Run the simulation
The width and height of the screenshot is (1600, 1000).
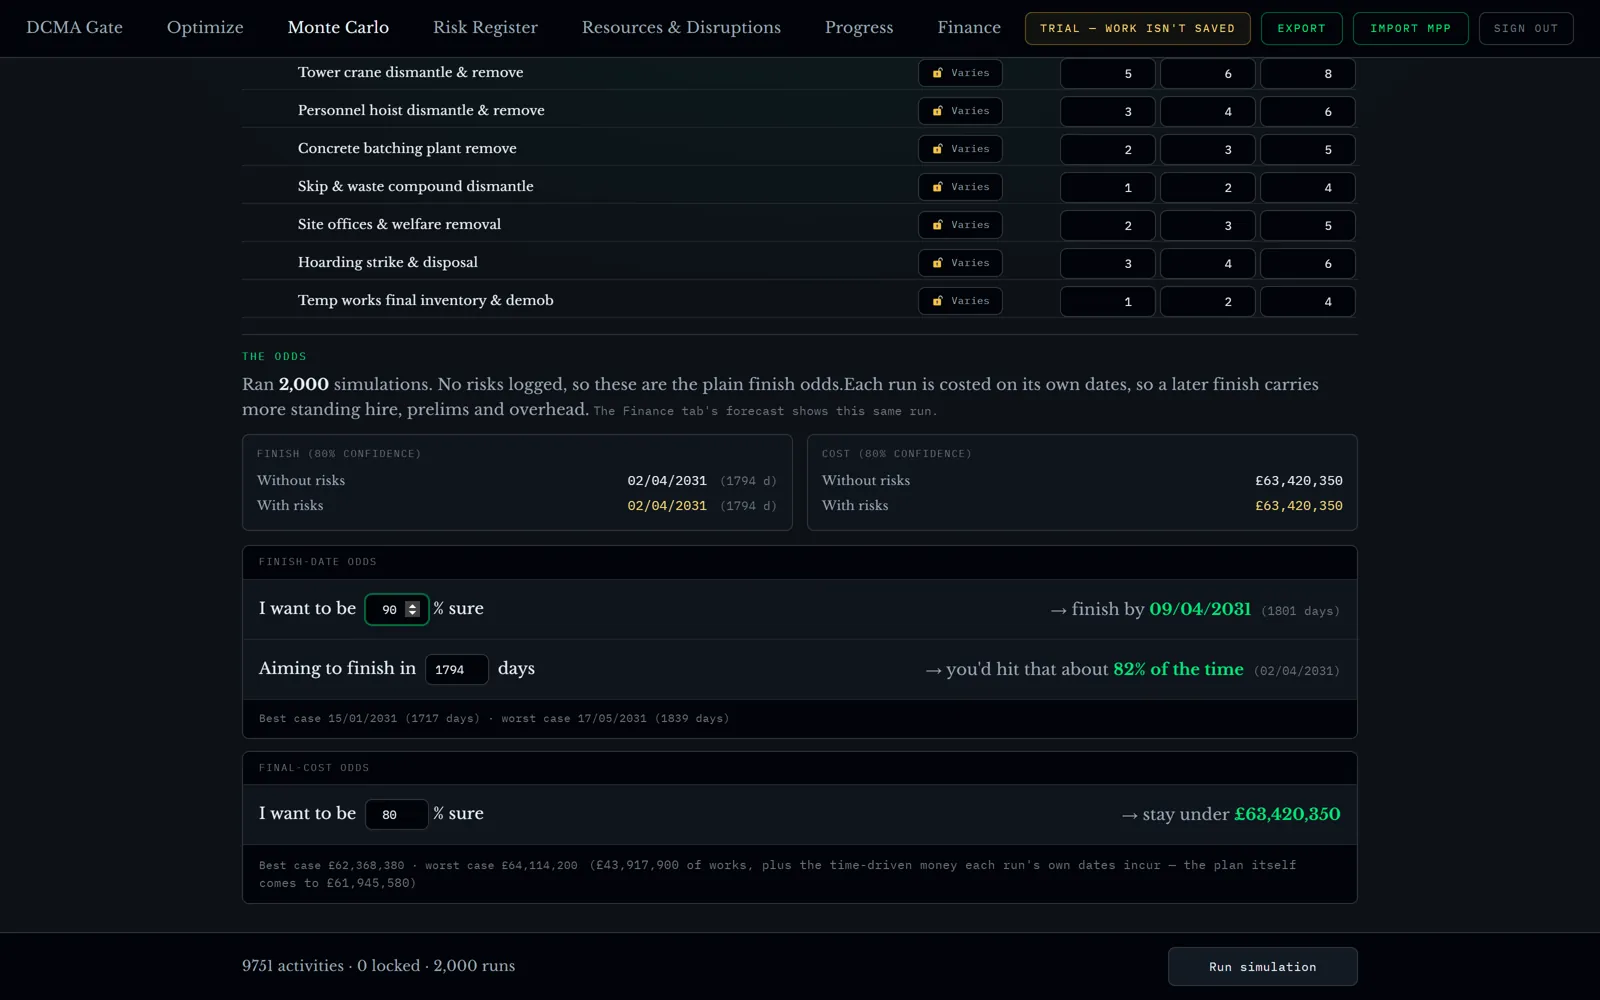click(1262, 967)
